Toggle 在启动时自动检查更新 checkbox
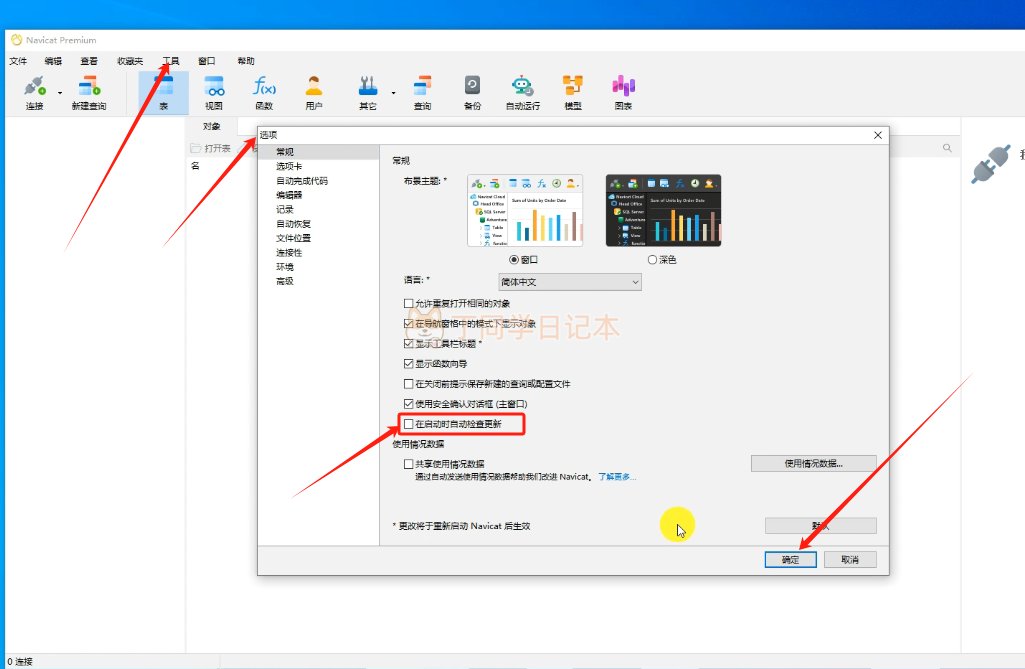 click(x=409, y=424)
